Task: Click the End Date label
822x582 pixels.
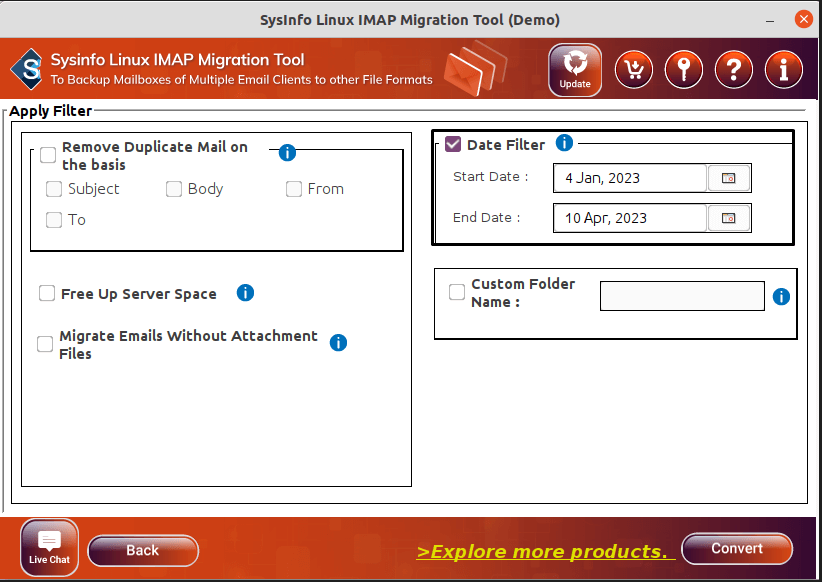Action: coord(486,217)
